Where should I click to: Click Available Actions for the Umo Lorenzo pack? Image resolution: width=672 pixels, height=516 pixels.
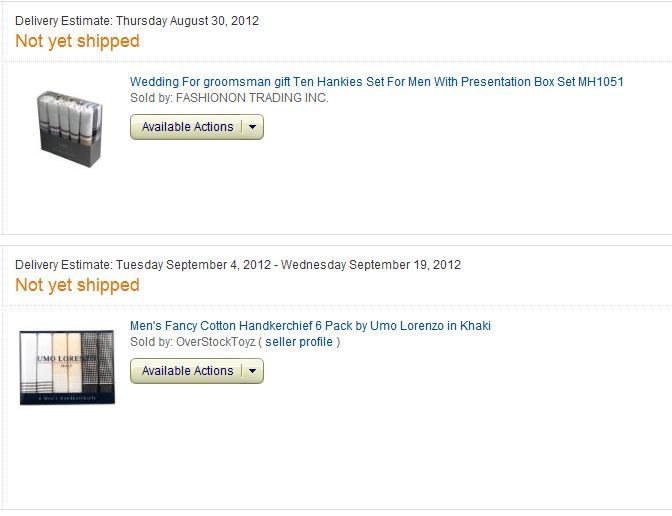point(187,371)
